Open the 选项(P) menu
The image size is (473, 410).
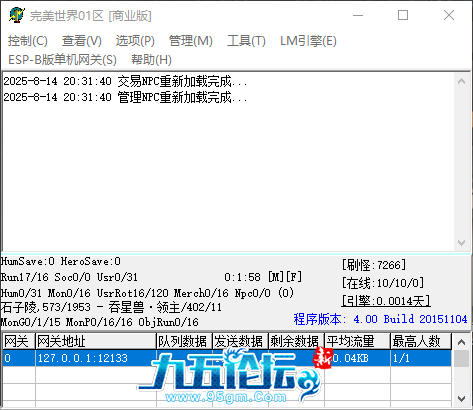click(x=135, y=41)
